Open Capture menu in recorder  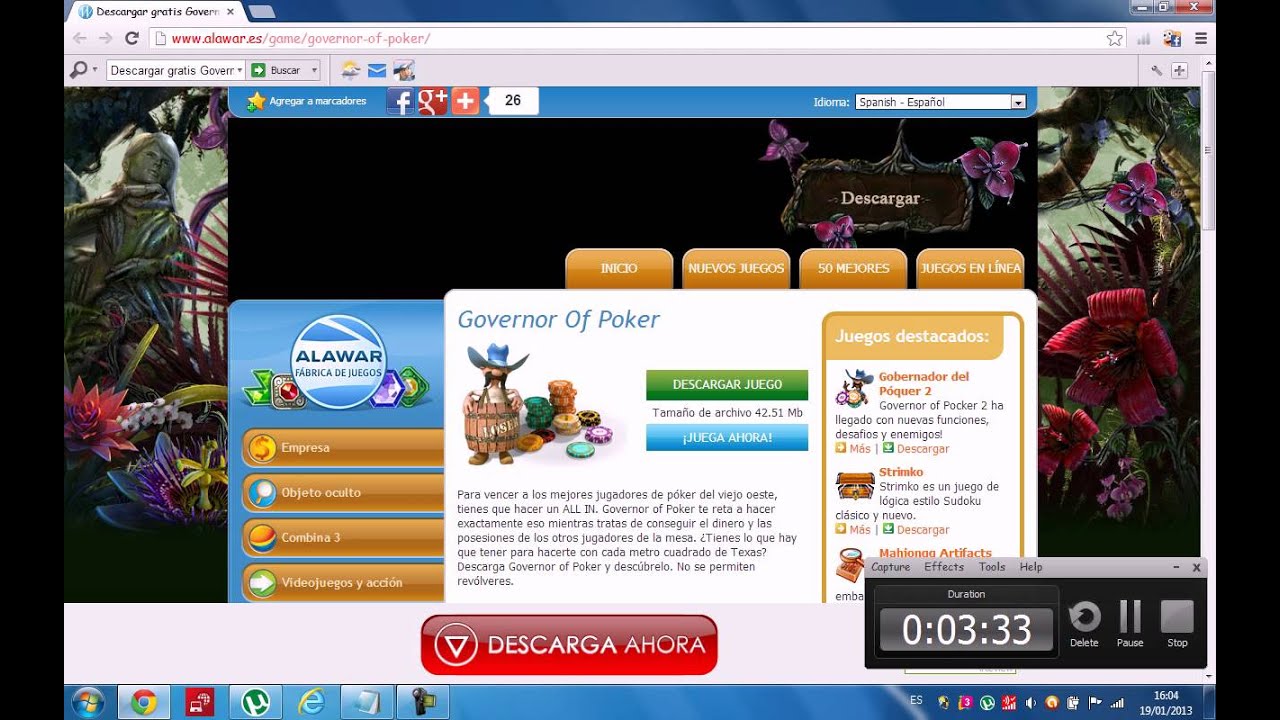890,567
